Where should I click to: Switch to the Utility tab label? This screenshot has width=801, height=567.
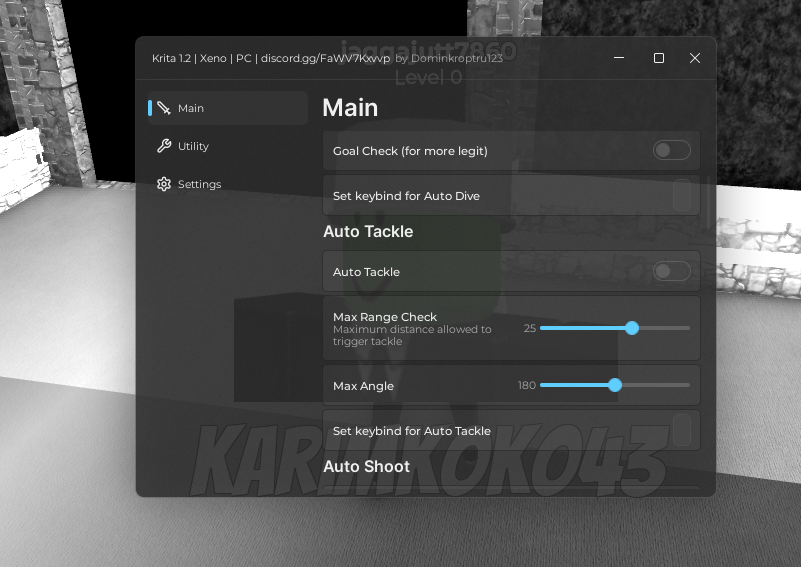click(193, 146)
